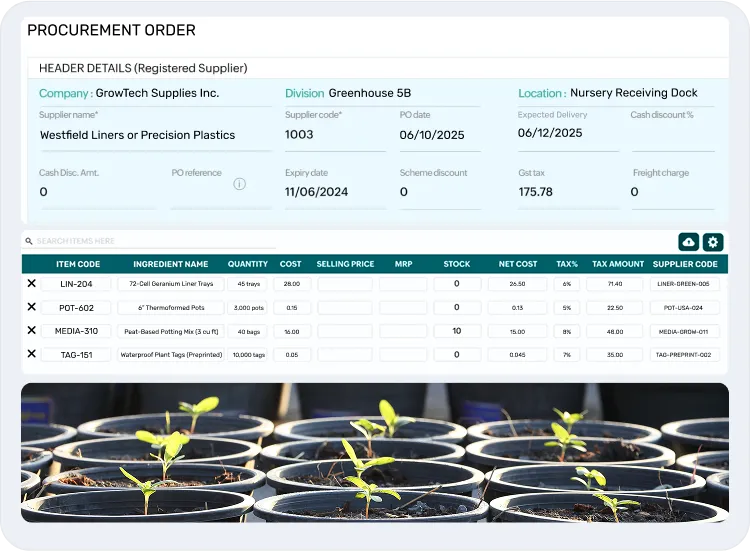Click the 22.50 tax amount cell
Viewport: 750px width, 551px height.
[615, 308]
